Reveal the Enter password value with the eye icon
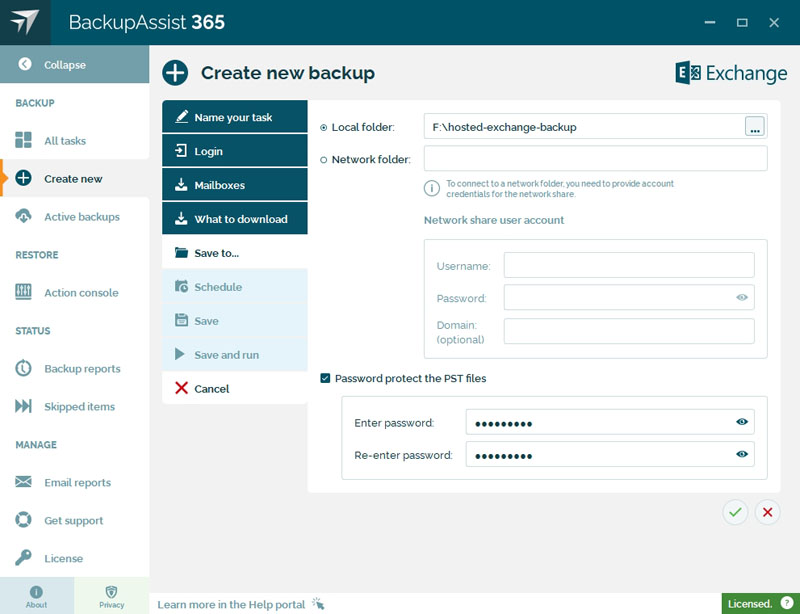Screen dimensions: 800x614 (x=742, y=422)
